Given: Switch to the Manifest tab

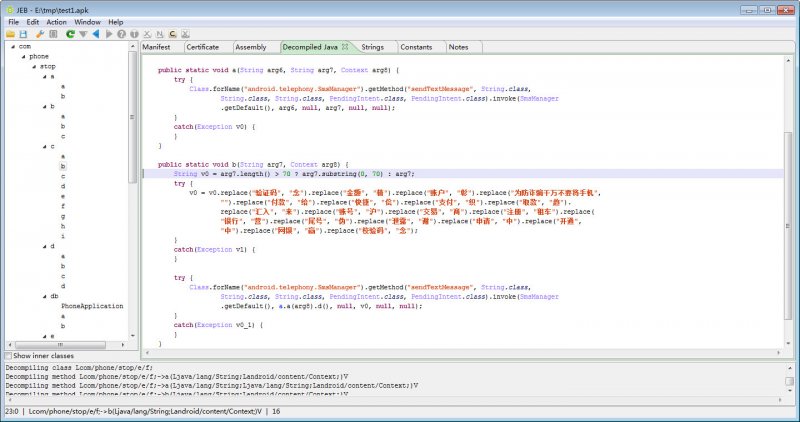Looking at the screenshot, I should (157, 47).
